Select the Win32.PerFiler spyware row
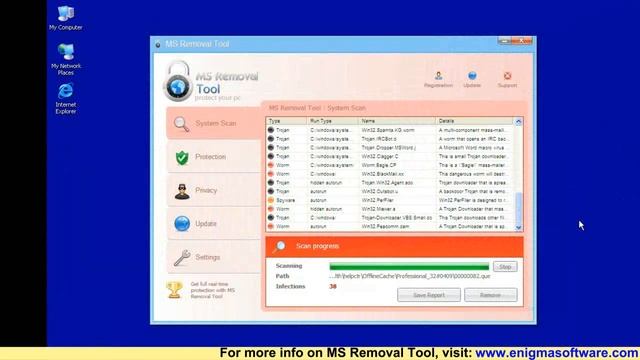This screenshot has width=640, height=360. 390,200
